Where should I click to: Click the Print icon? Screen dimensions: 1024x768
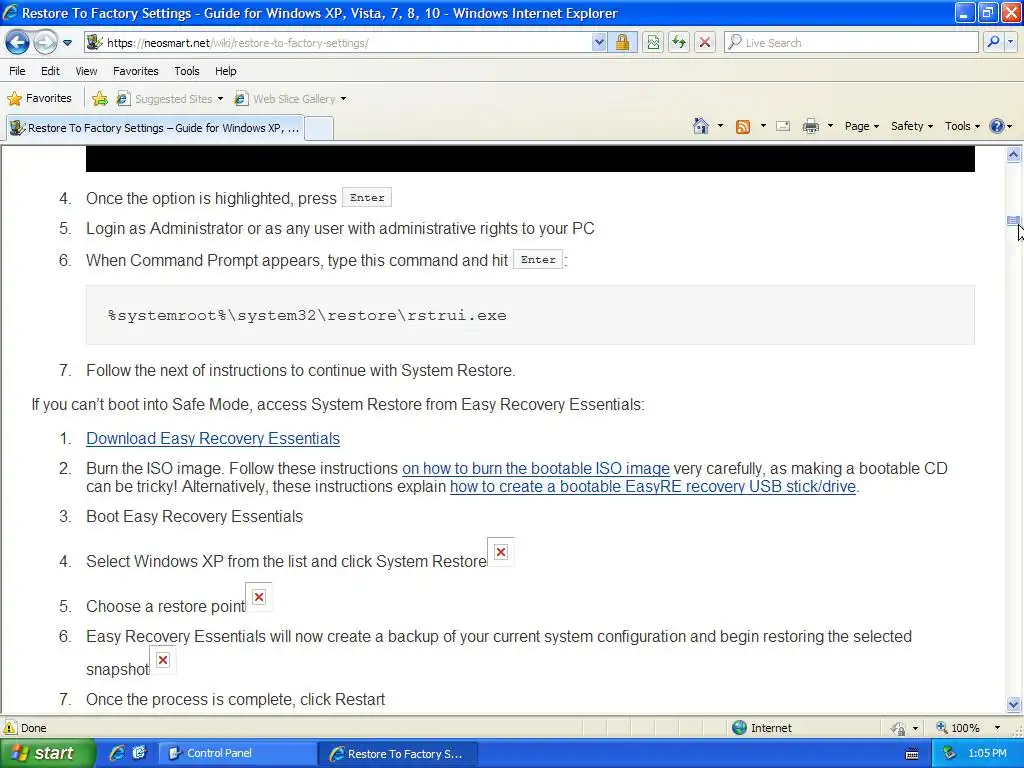pyautogui.click(x=810, y=127)
